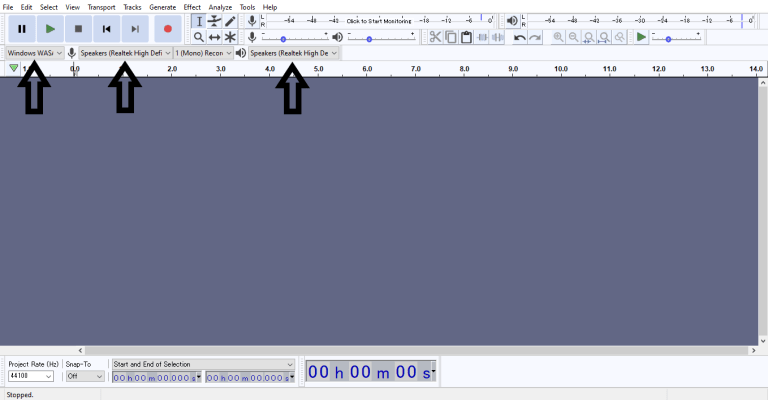Click the Redo arrow icon
Screen dimensions: 768x400
(535, 37)
